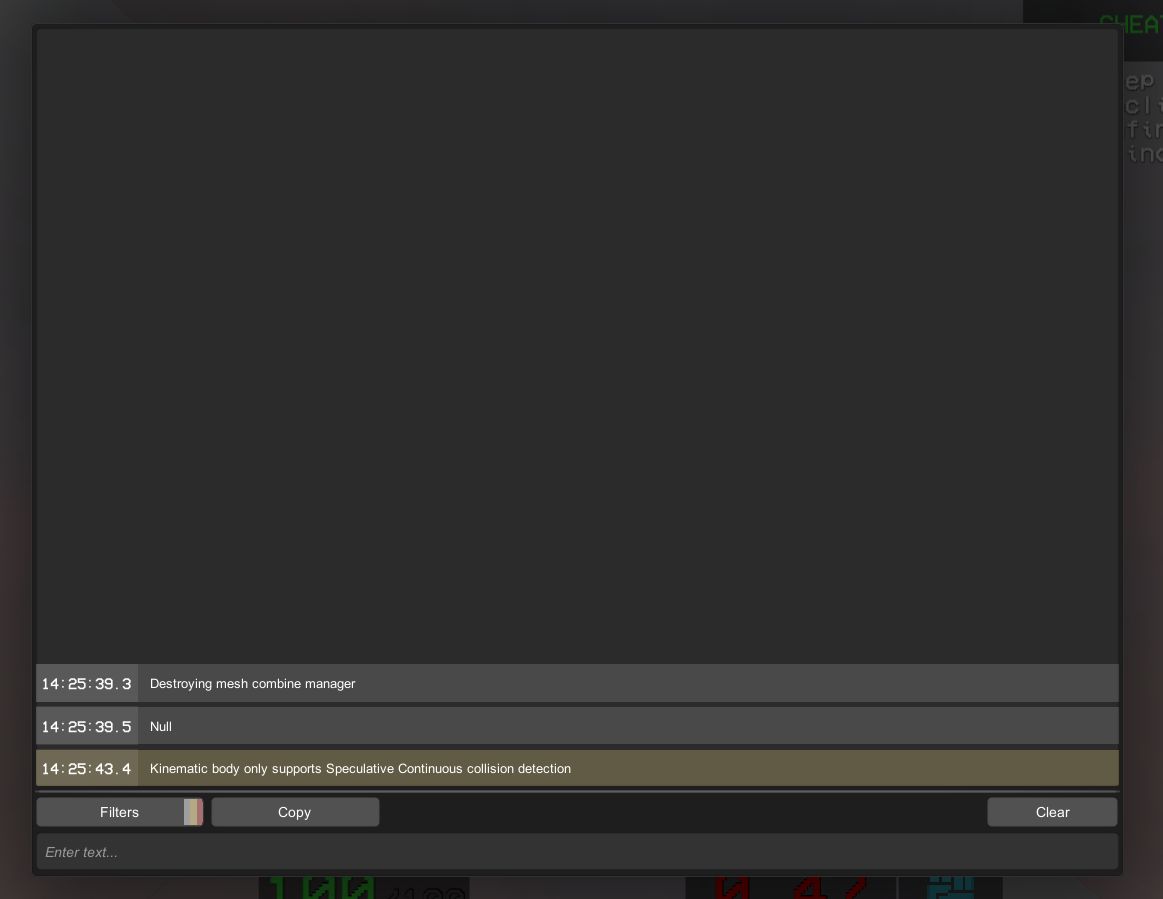Screen dimensions: 1163x899
Task: Copy the console log with Copy button
Action: pos(295,812)
